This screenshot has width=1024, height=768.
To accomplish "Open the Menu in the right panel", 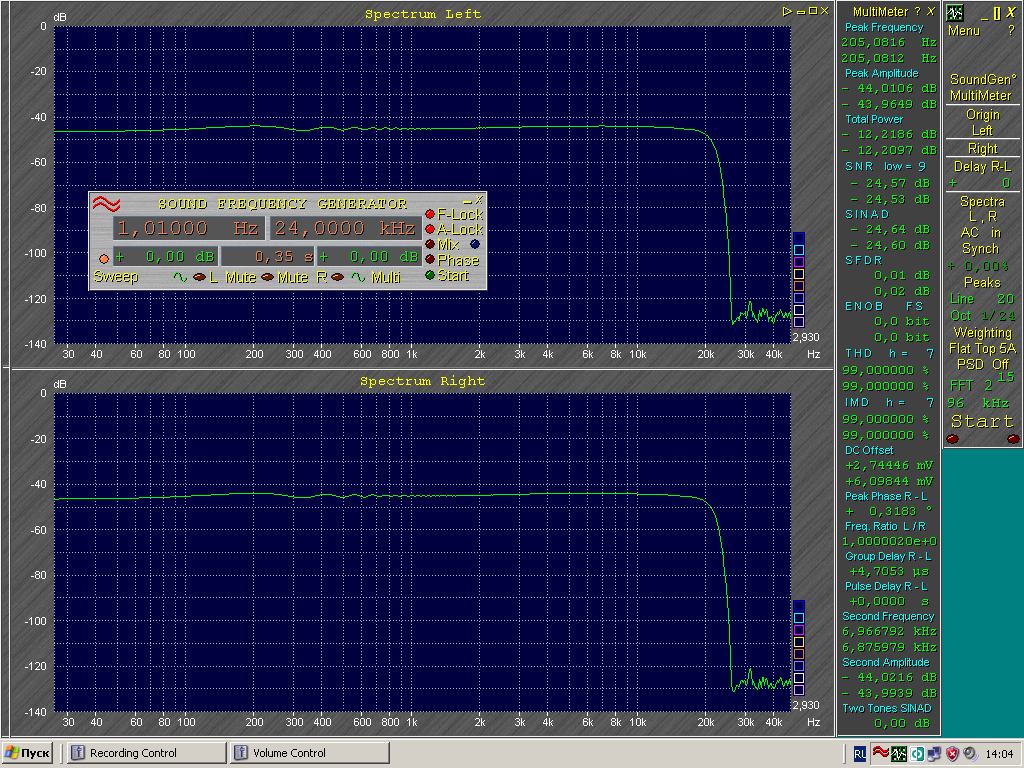I will (x=964, y=31).
